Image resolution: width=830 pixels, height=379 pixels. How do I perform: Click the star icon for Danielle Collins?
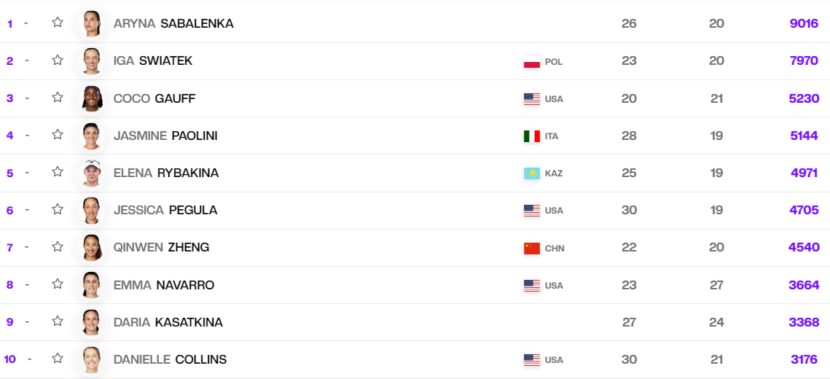pos(58,358)
